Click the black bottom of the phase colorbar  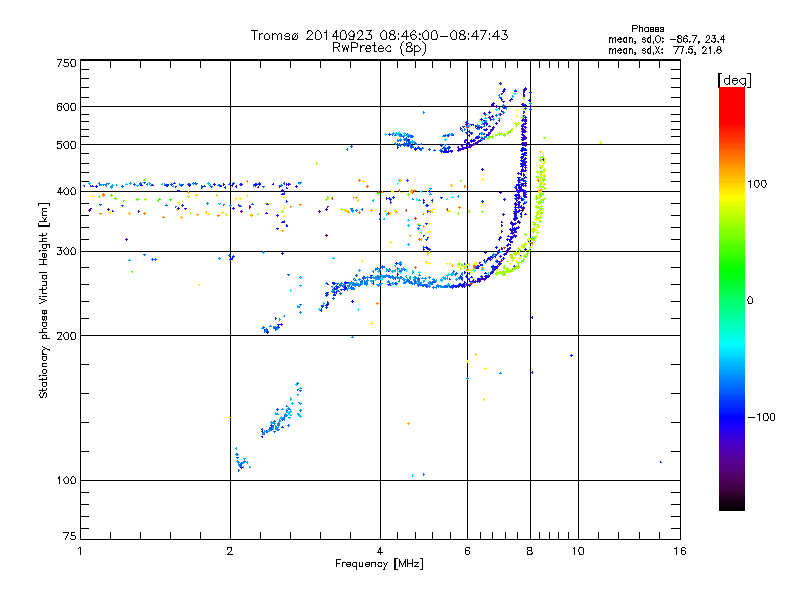tap(732, 503)
